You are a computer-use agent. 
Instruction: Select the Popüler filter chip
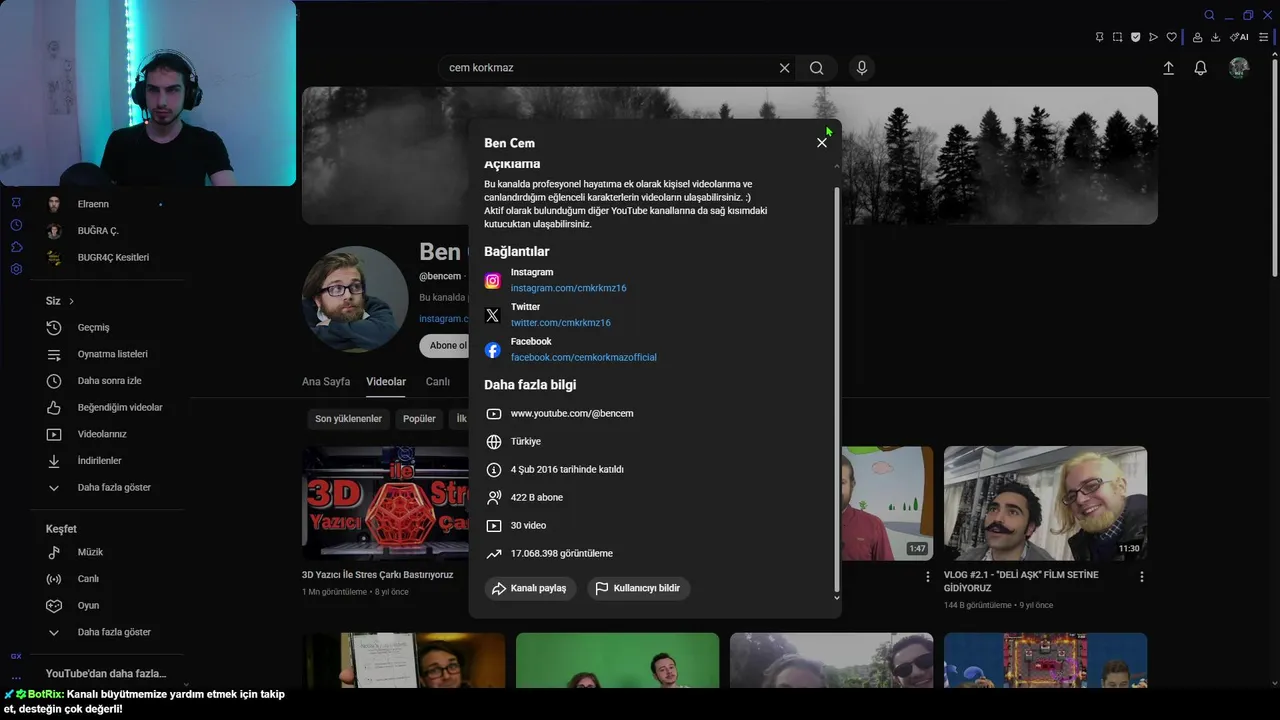point(419,419)
